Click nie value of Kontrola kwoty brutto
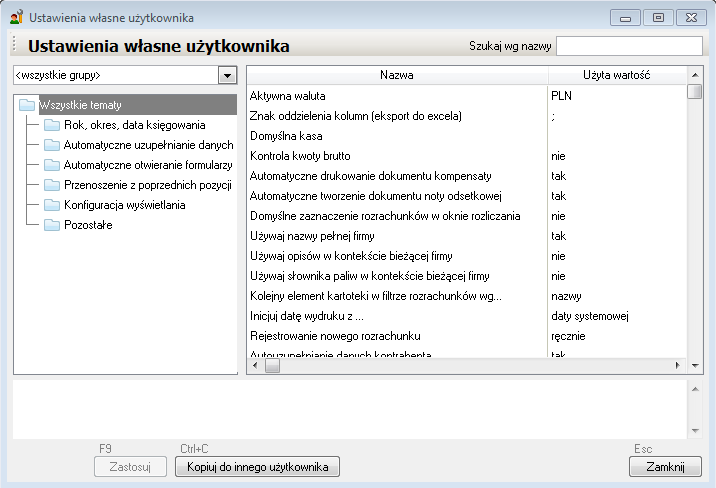This screenshot has height=488, width=716. pyautogui.click(x=558, y=156)
